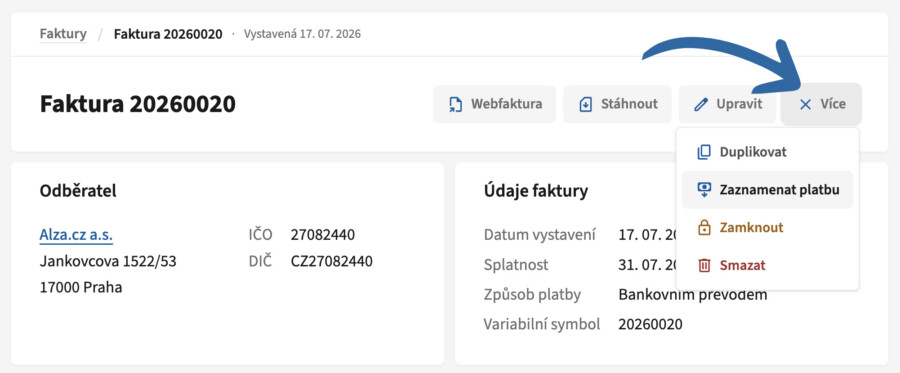Click the Upravit pencil icon
This screenshot has height=373, width=900.
(x=701, y=104)
